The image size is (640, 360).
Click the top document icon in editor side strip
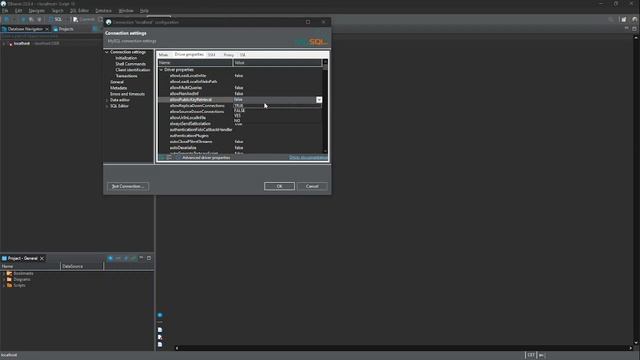160,330
